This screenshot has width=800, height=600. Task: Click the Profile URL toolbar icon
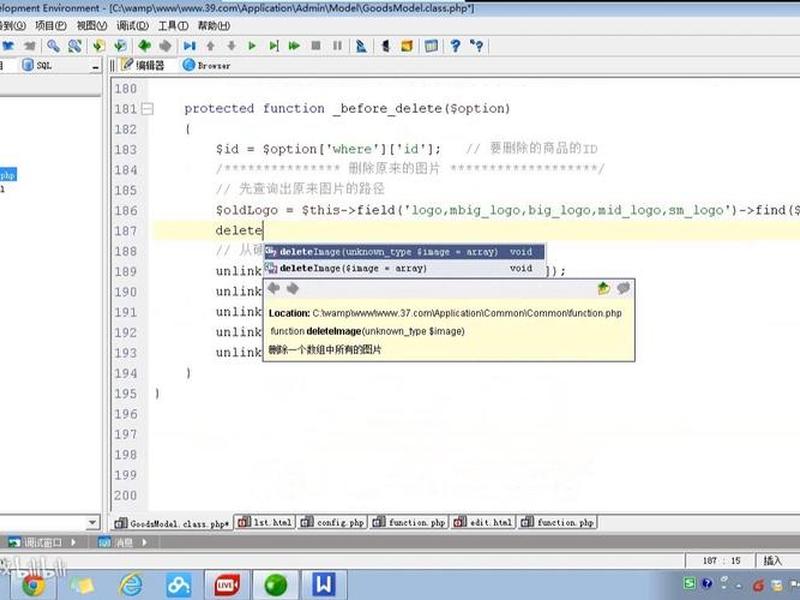tap(361, 46)
